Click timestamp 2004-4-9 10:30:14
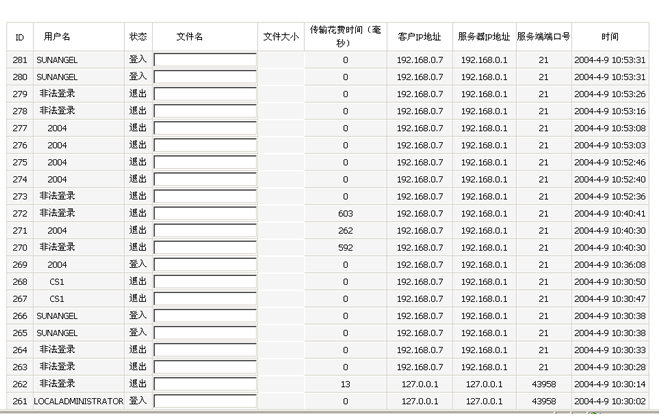Image resolution: width=659 pixels, height=416 pixels. (610, 384)
